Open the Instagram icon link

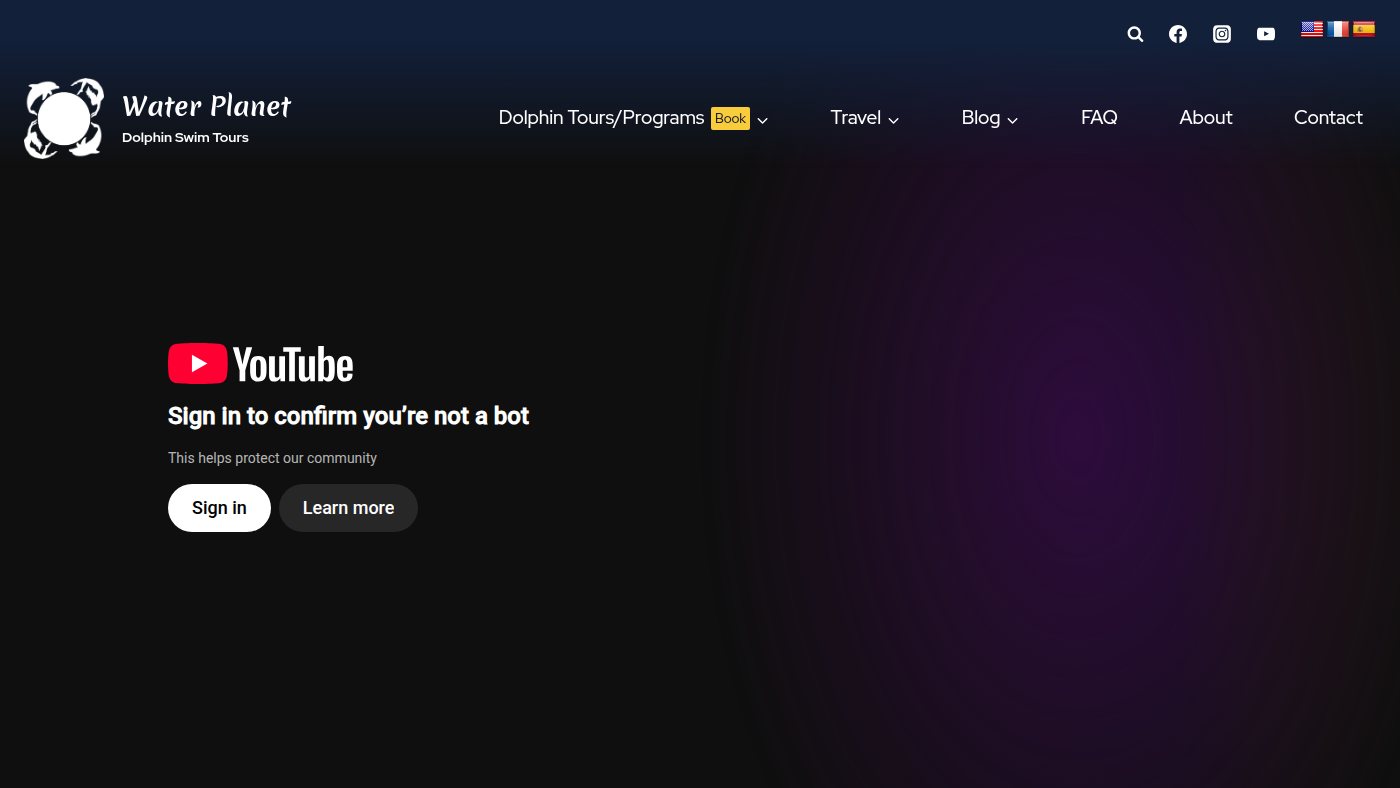[1222, 34]
